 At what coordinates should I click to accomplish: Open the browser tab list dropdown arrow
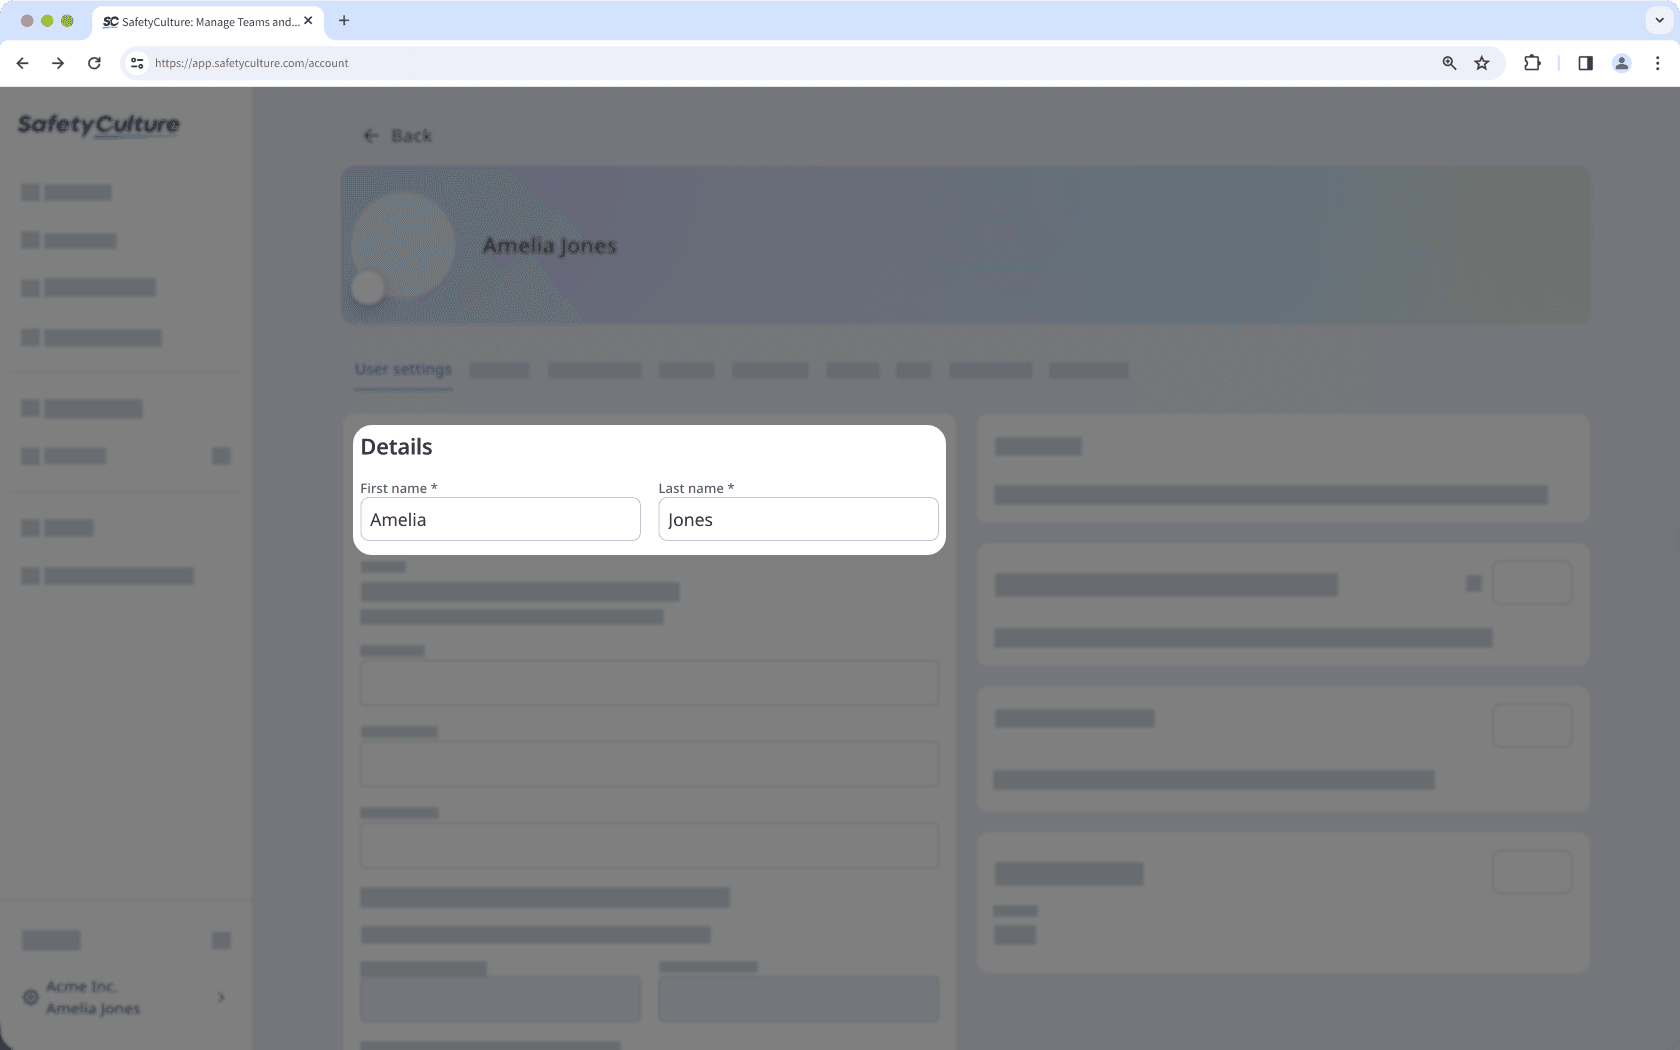[x=1657, y=20]
